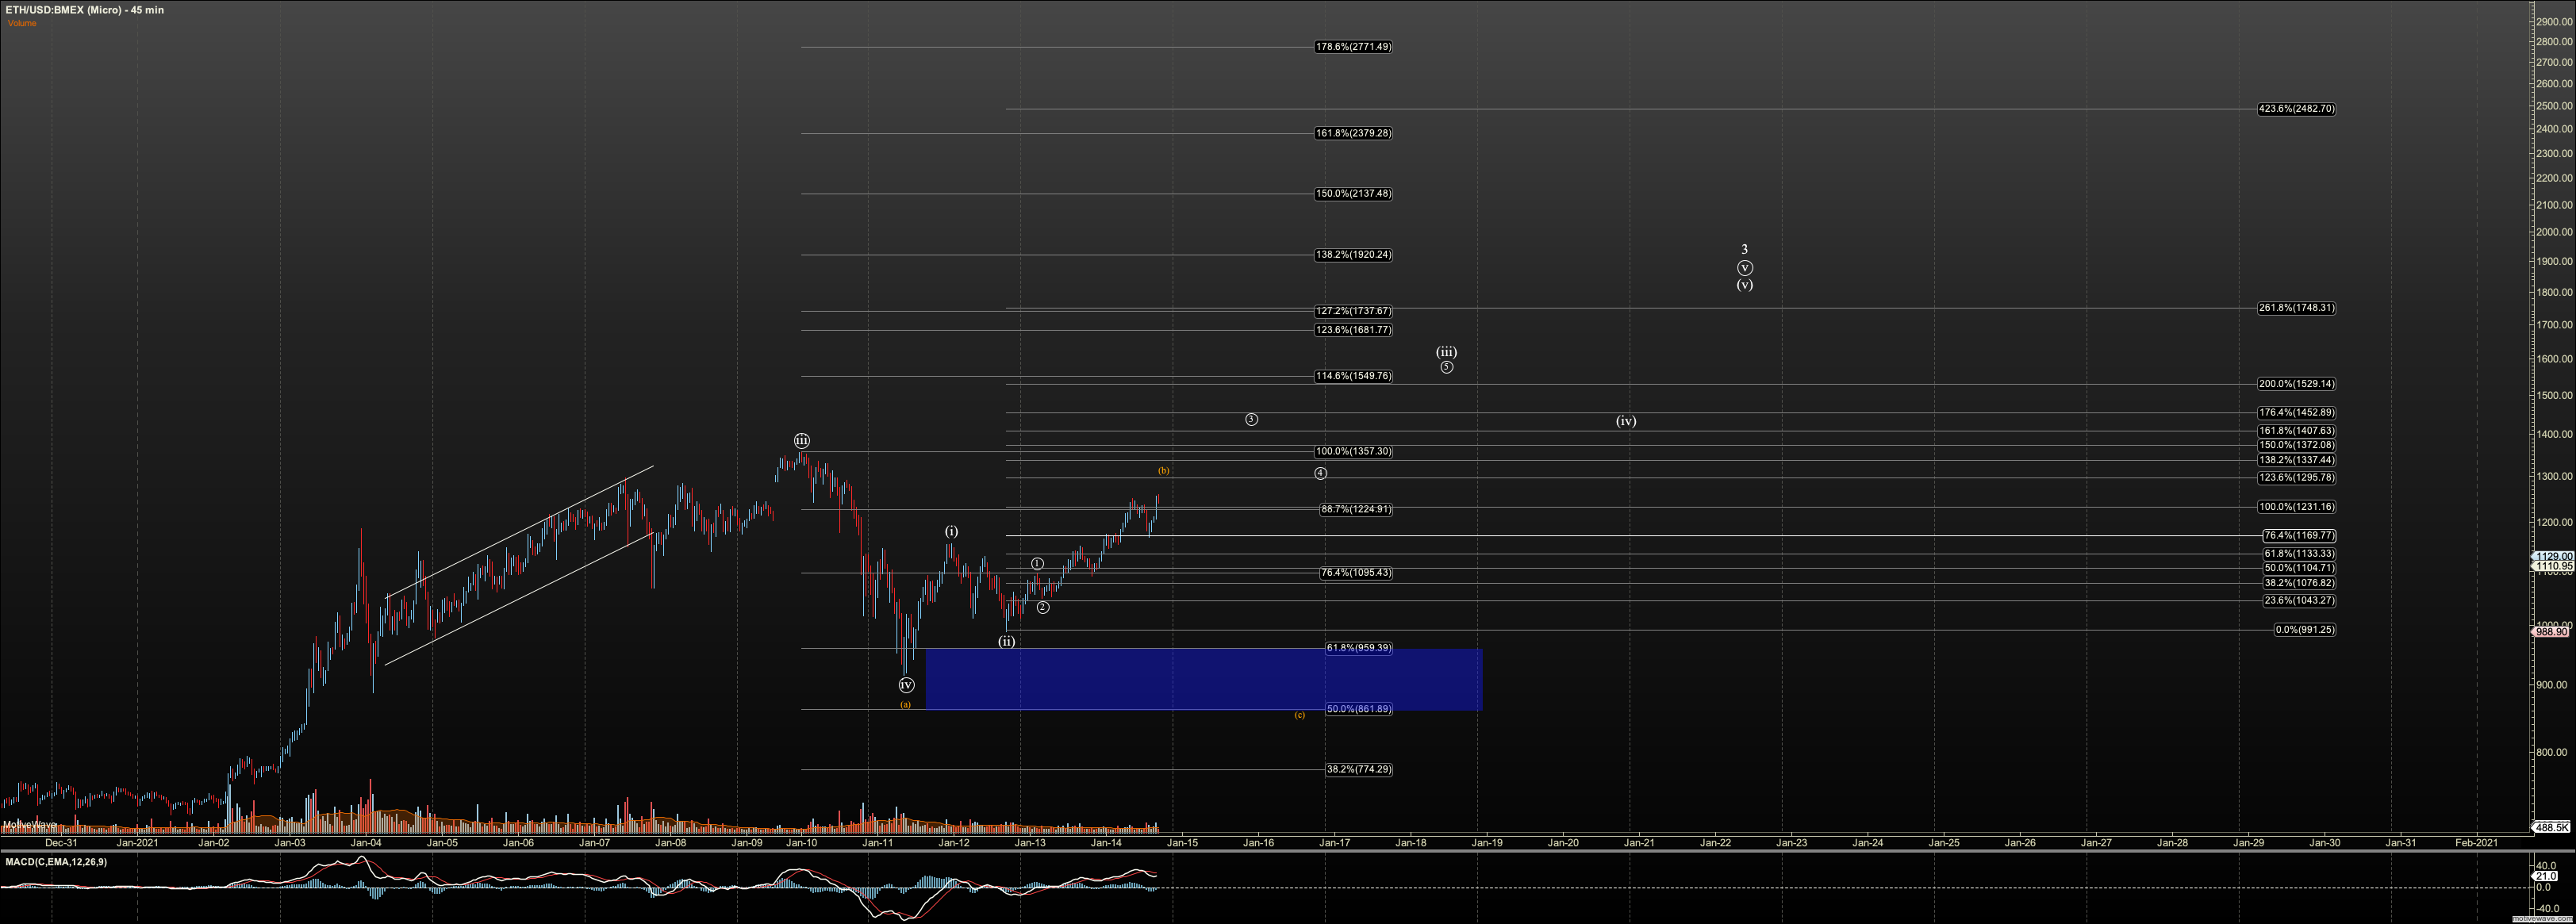This screenshot has height=924, width=2576.
Task: Select the circled iv wave label
Action: pyautogui.click(x=905, y=685)
